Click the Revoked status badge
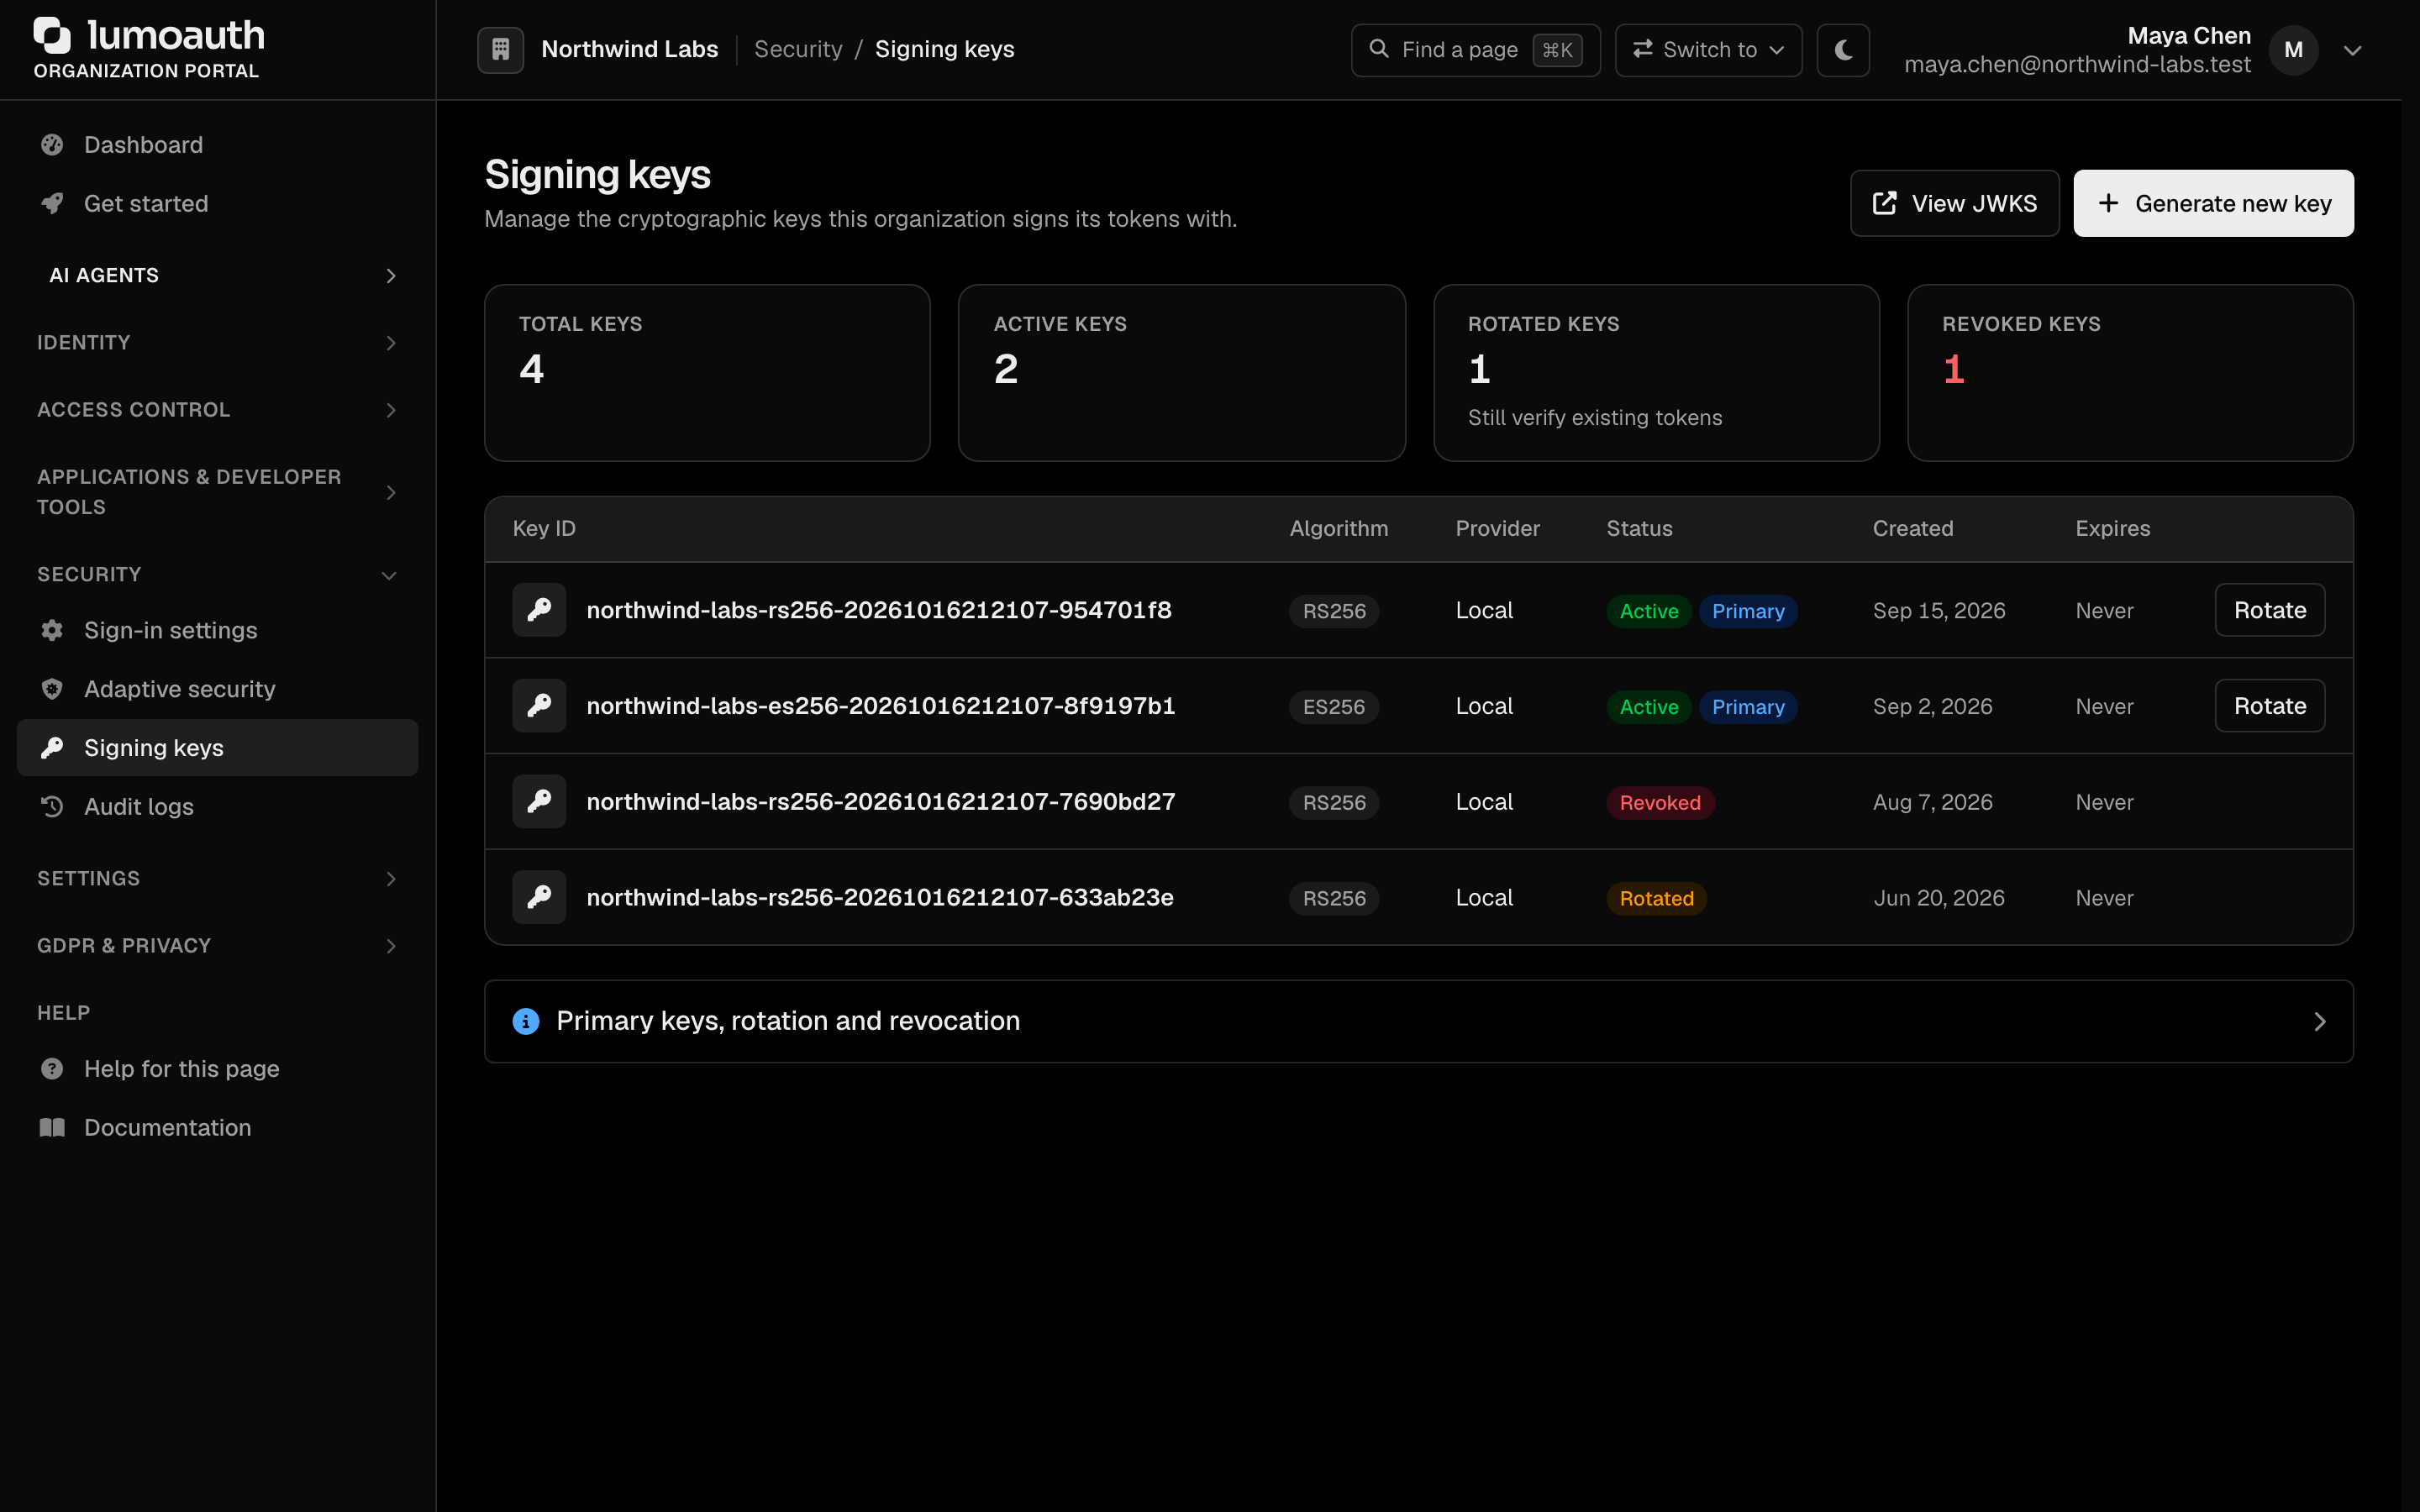Screen dimensions: 2420x1512 coord(1660,803)
